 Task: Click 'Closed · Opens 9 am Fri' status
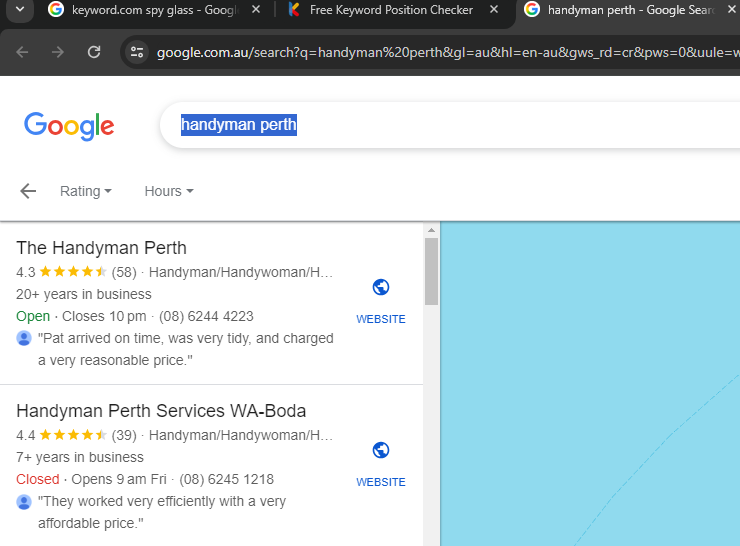click(92, 479)
